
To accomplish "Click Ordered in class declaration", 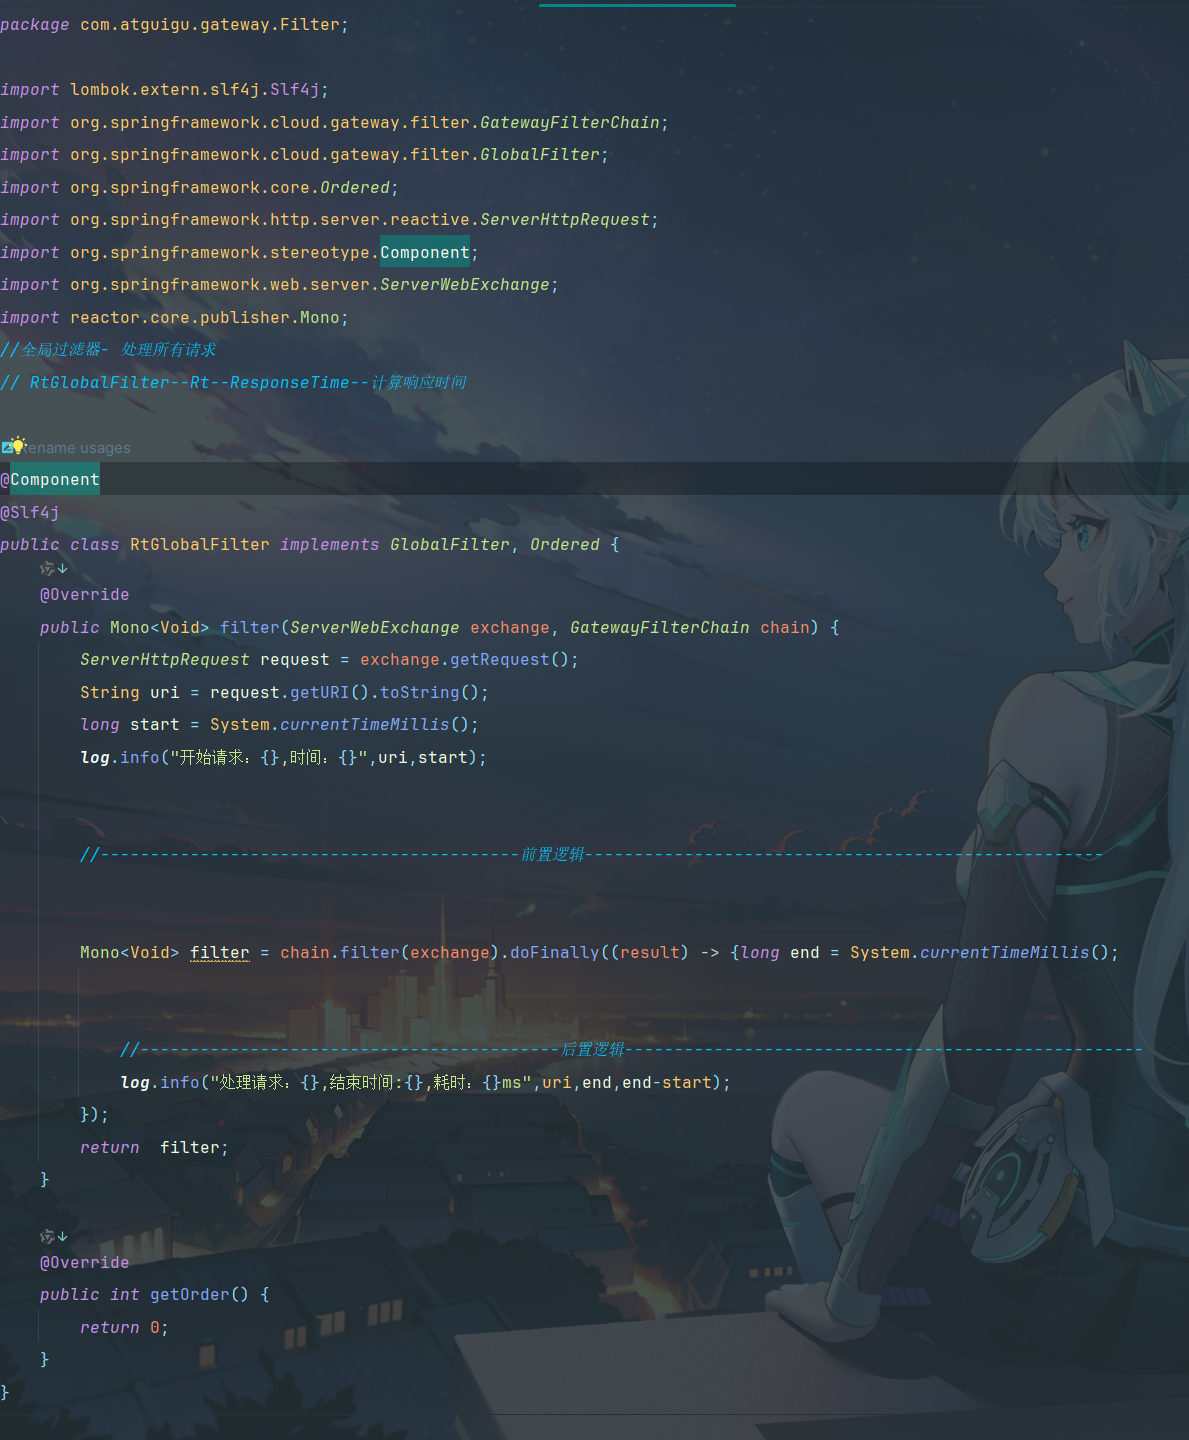I will point(565,545).
